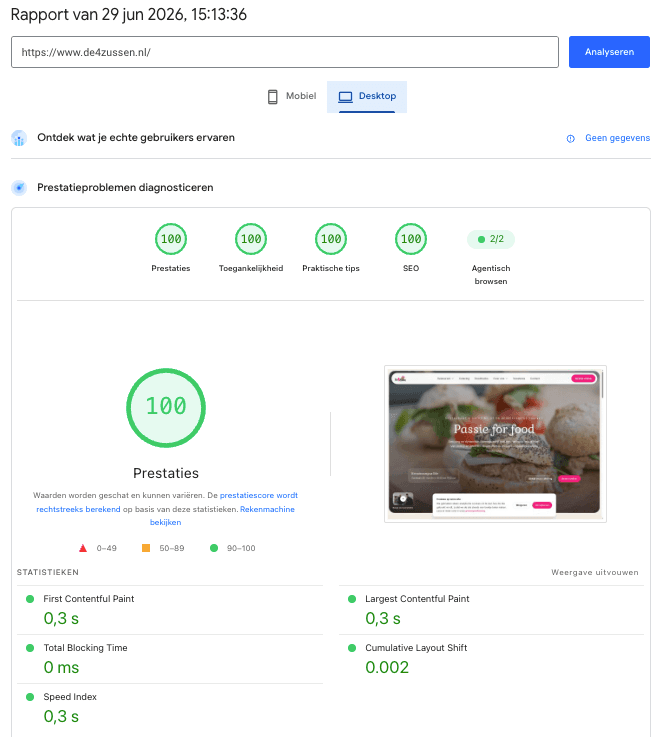661x737 pixels.
Task: Click Weergave uitvouwen to expand view
Action: point(594,572)
